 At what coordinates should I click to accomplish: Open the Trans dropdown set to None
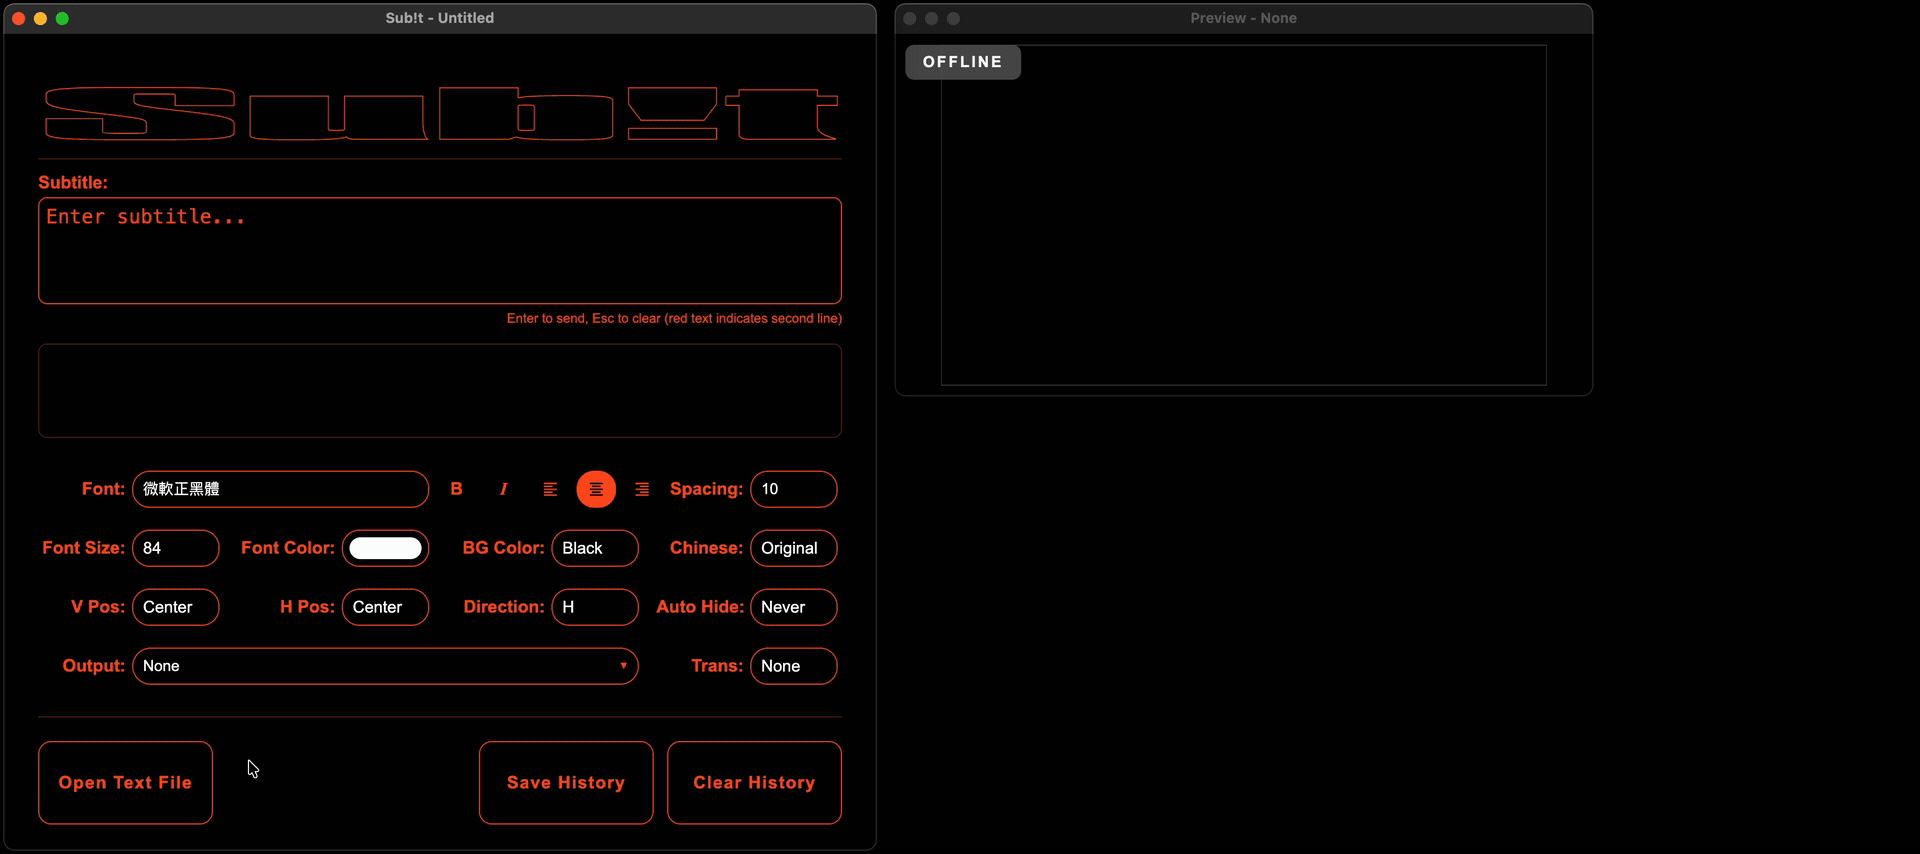793,666
